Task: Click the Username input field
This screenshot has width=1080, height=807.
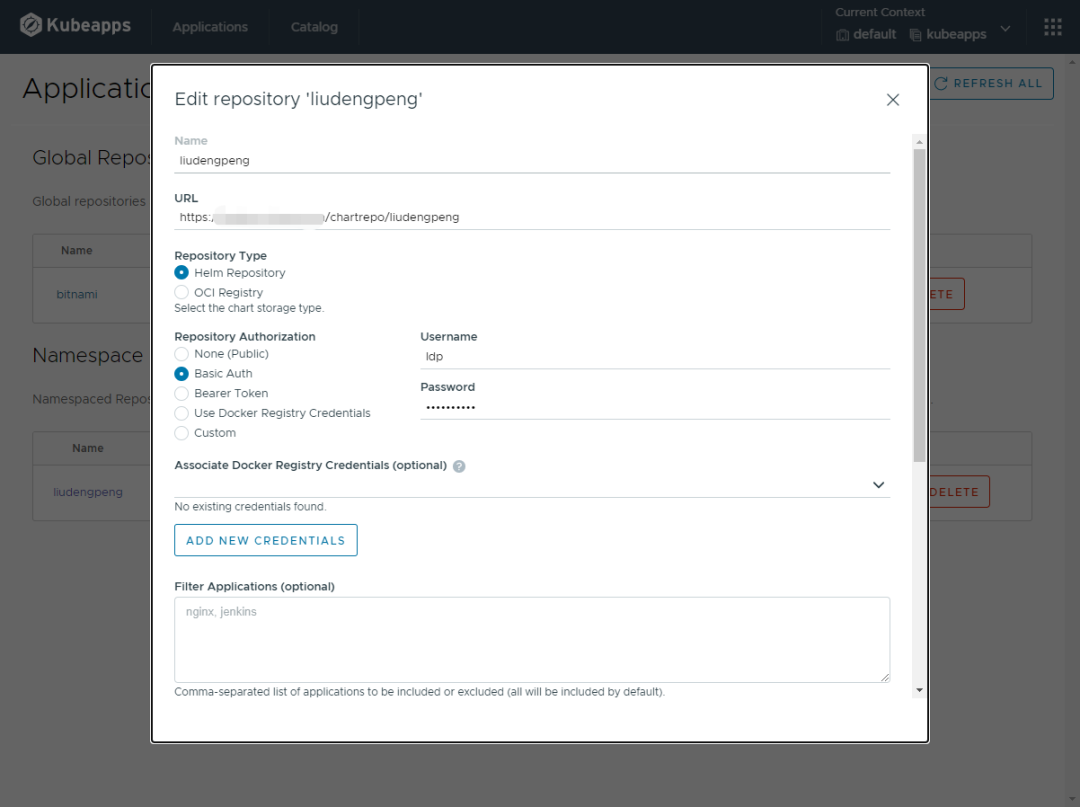Action: pos(655,355)
